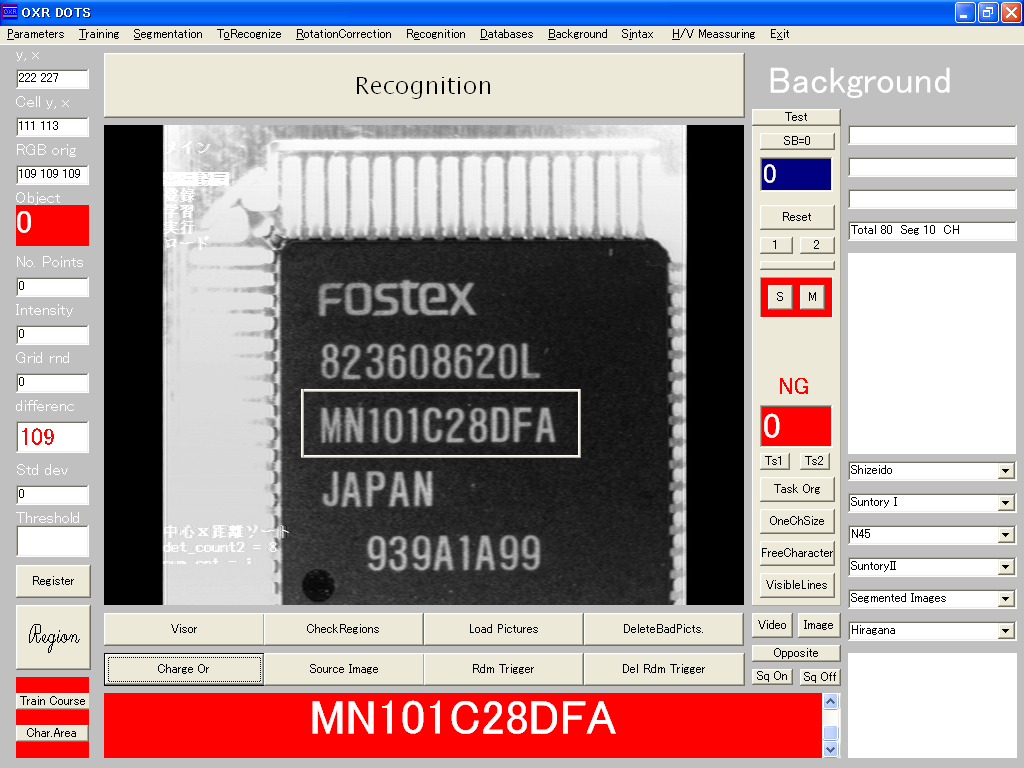Open the Sintax menu

point(637,34)
